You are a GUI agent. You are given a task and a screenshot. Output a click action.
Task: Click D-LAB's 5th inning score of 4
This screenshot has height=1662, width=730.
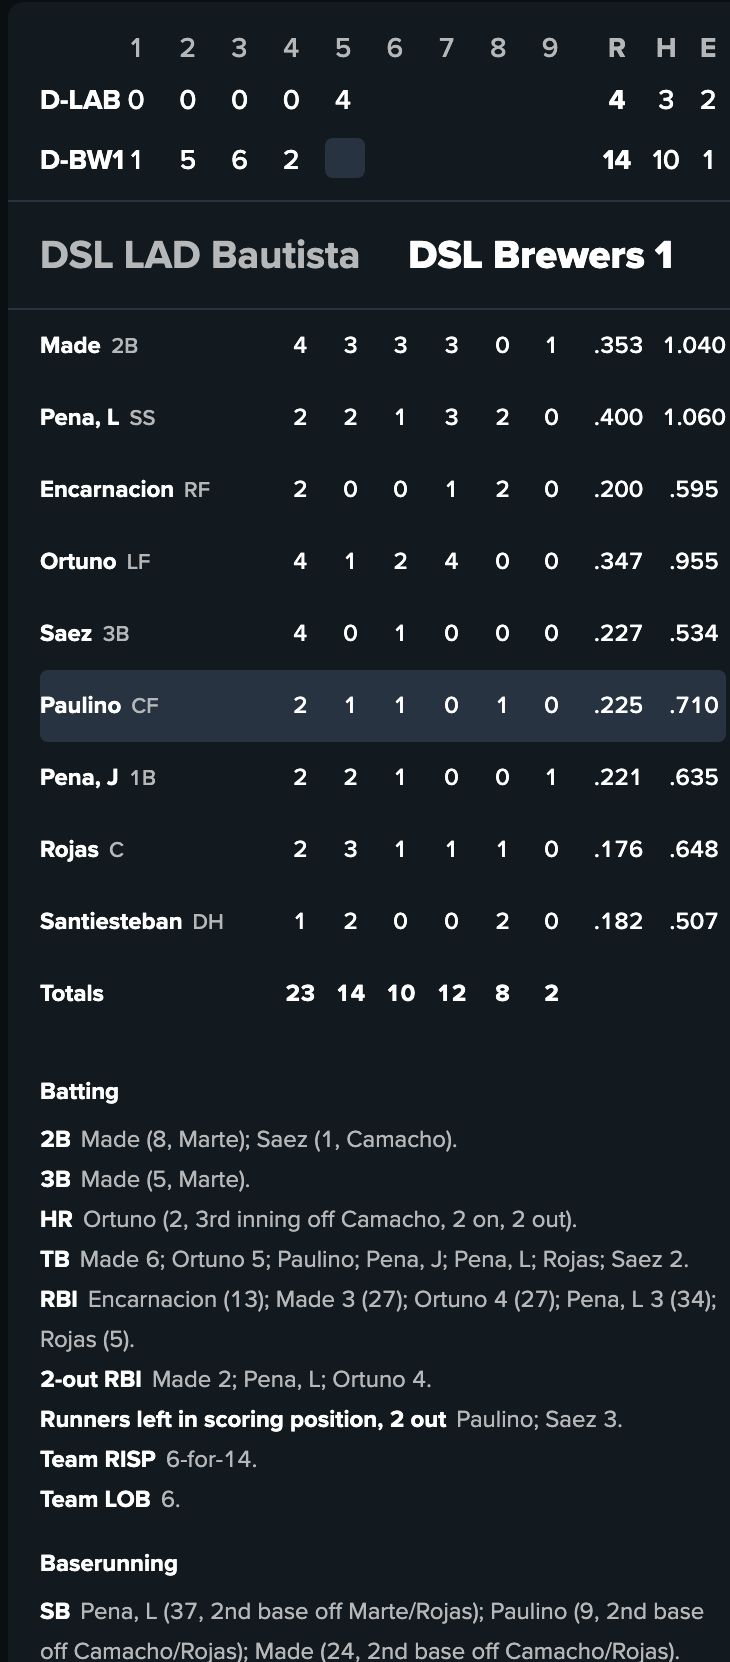pyautogui.click(x=343, y=100)
